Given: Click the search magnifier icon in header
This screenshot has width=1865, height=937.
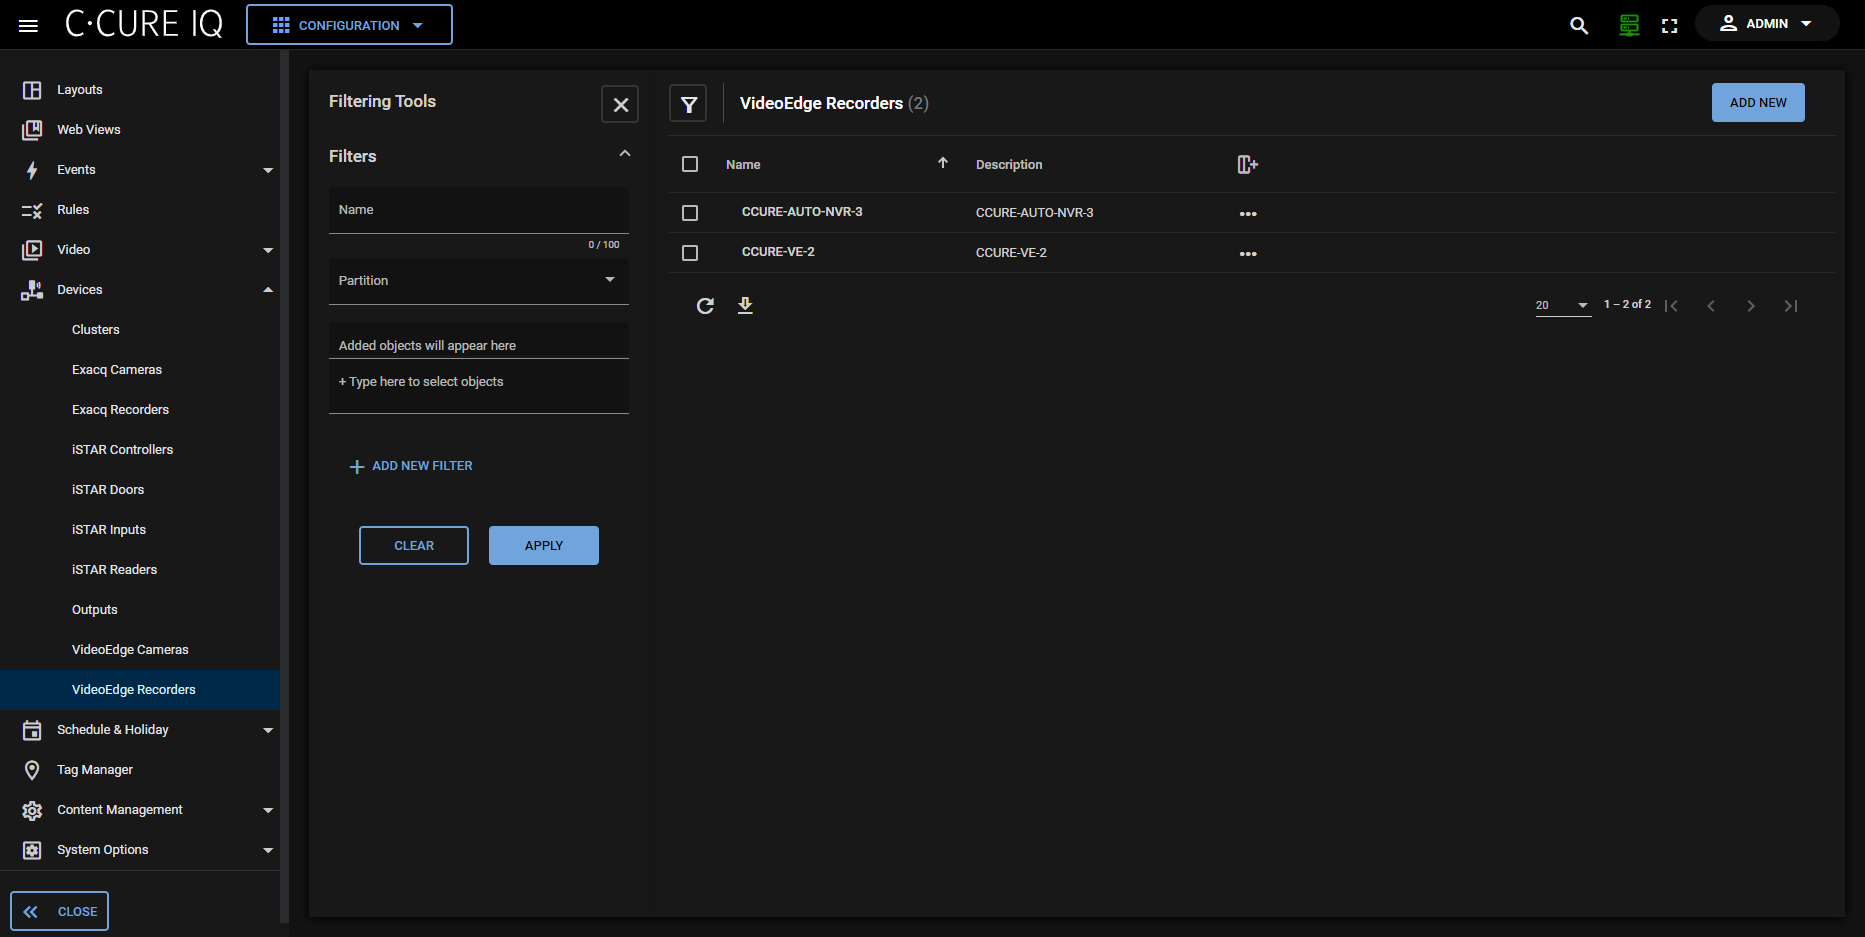Looking at the screenshot, I should tap(1579, 26).
